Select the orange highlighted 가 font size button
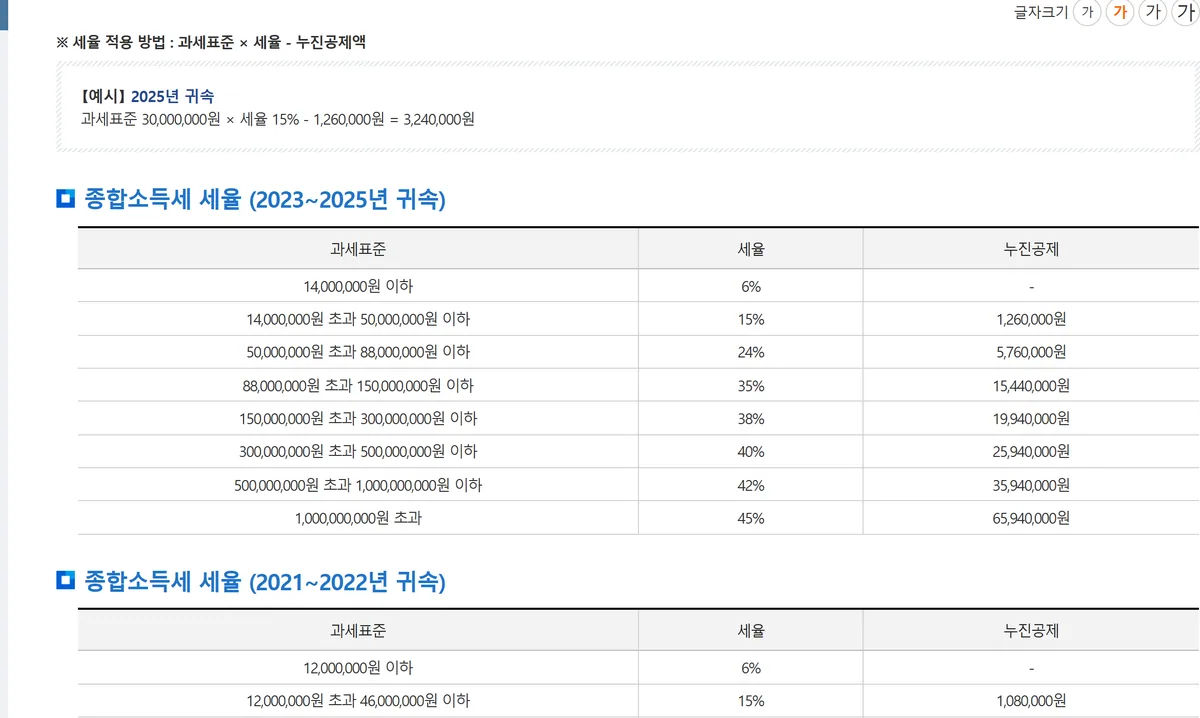The height and width of the screenshot is (718, 1200). click(x=1120, y=13)
